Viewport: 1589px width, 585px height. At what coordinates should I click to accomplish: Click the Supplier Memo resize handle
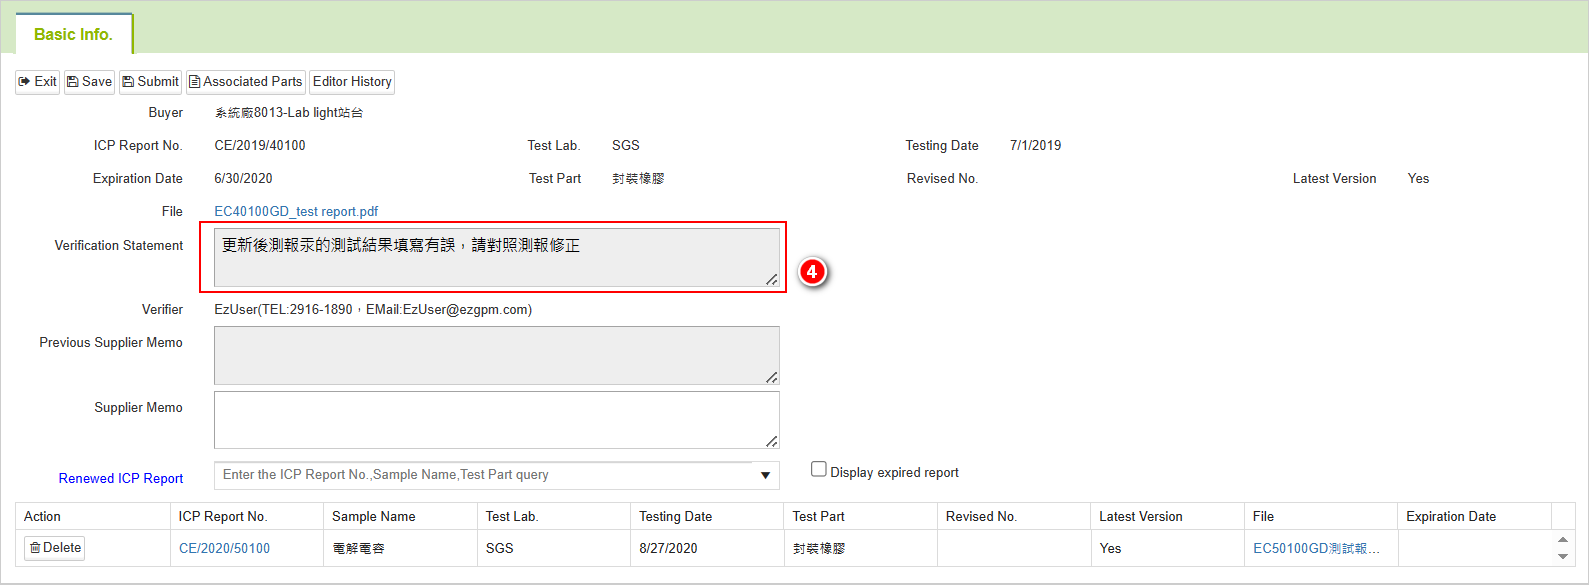[772, 441]
